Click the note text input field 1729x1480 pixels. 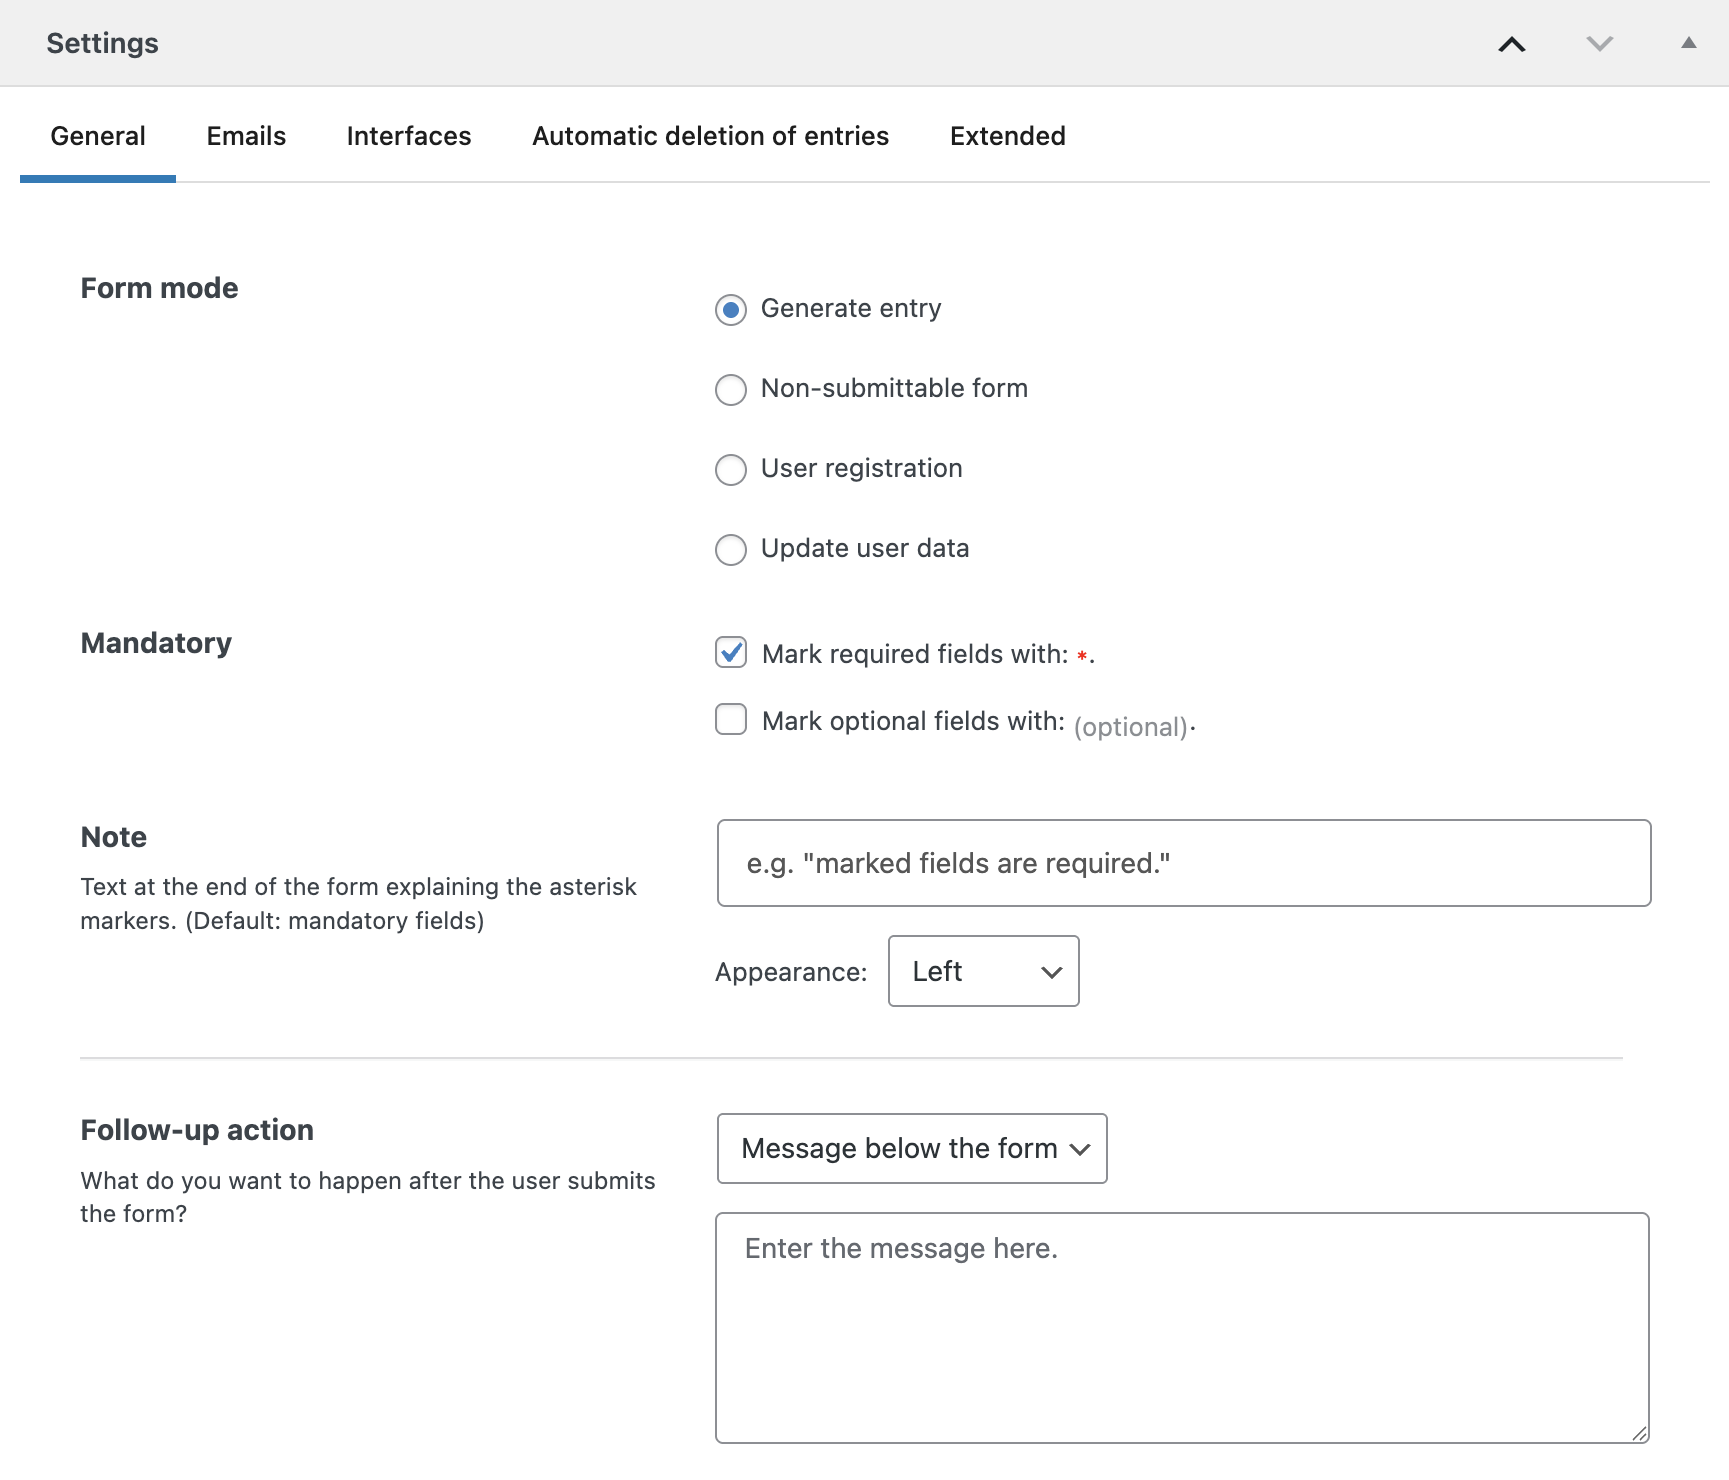[1183, 862]
